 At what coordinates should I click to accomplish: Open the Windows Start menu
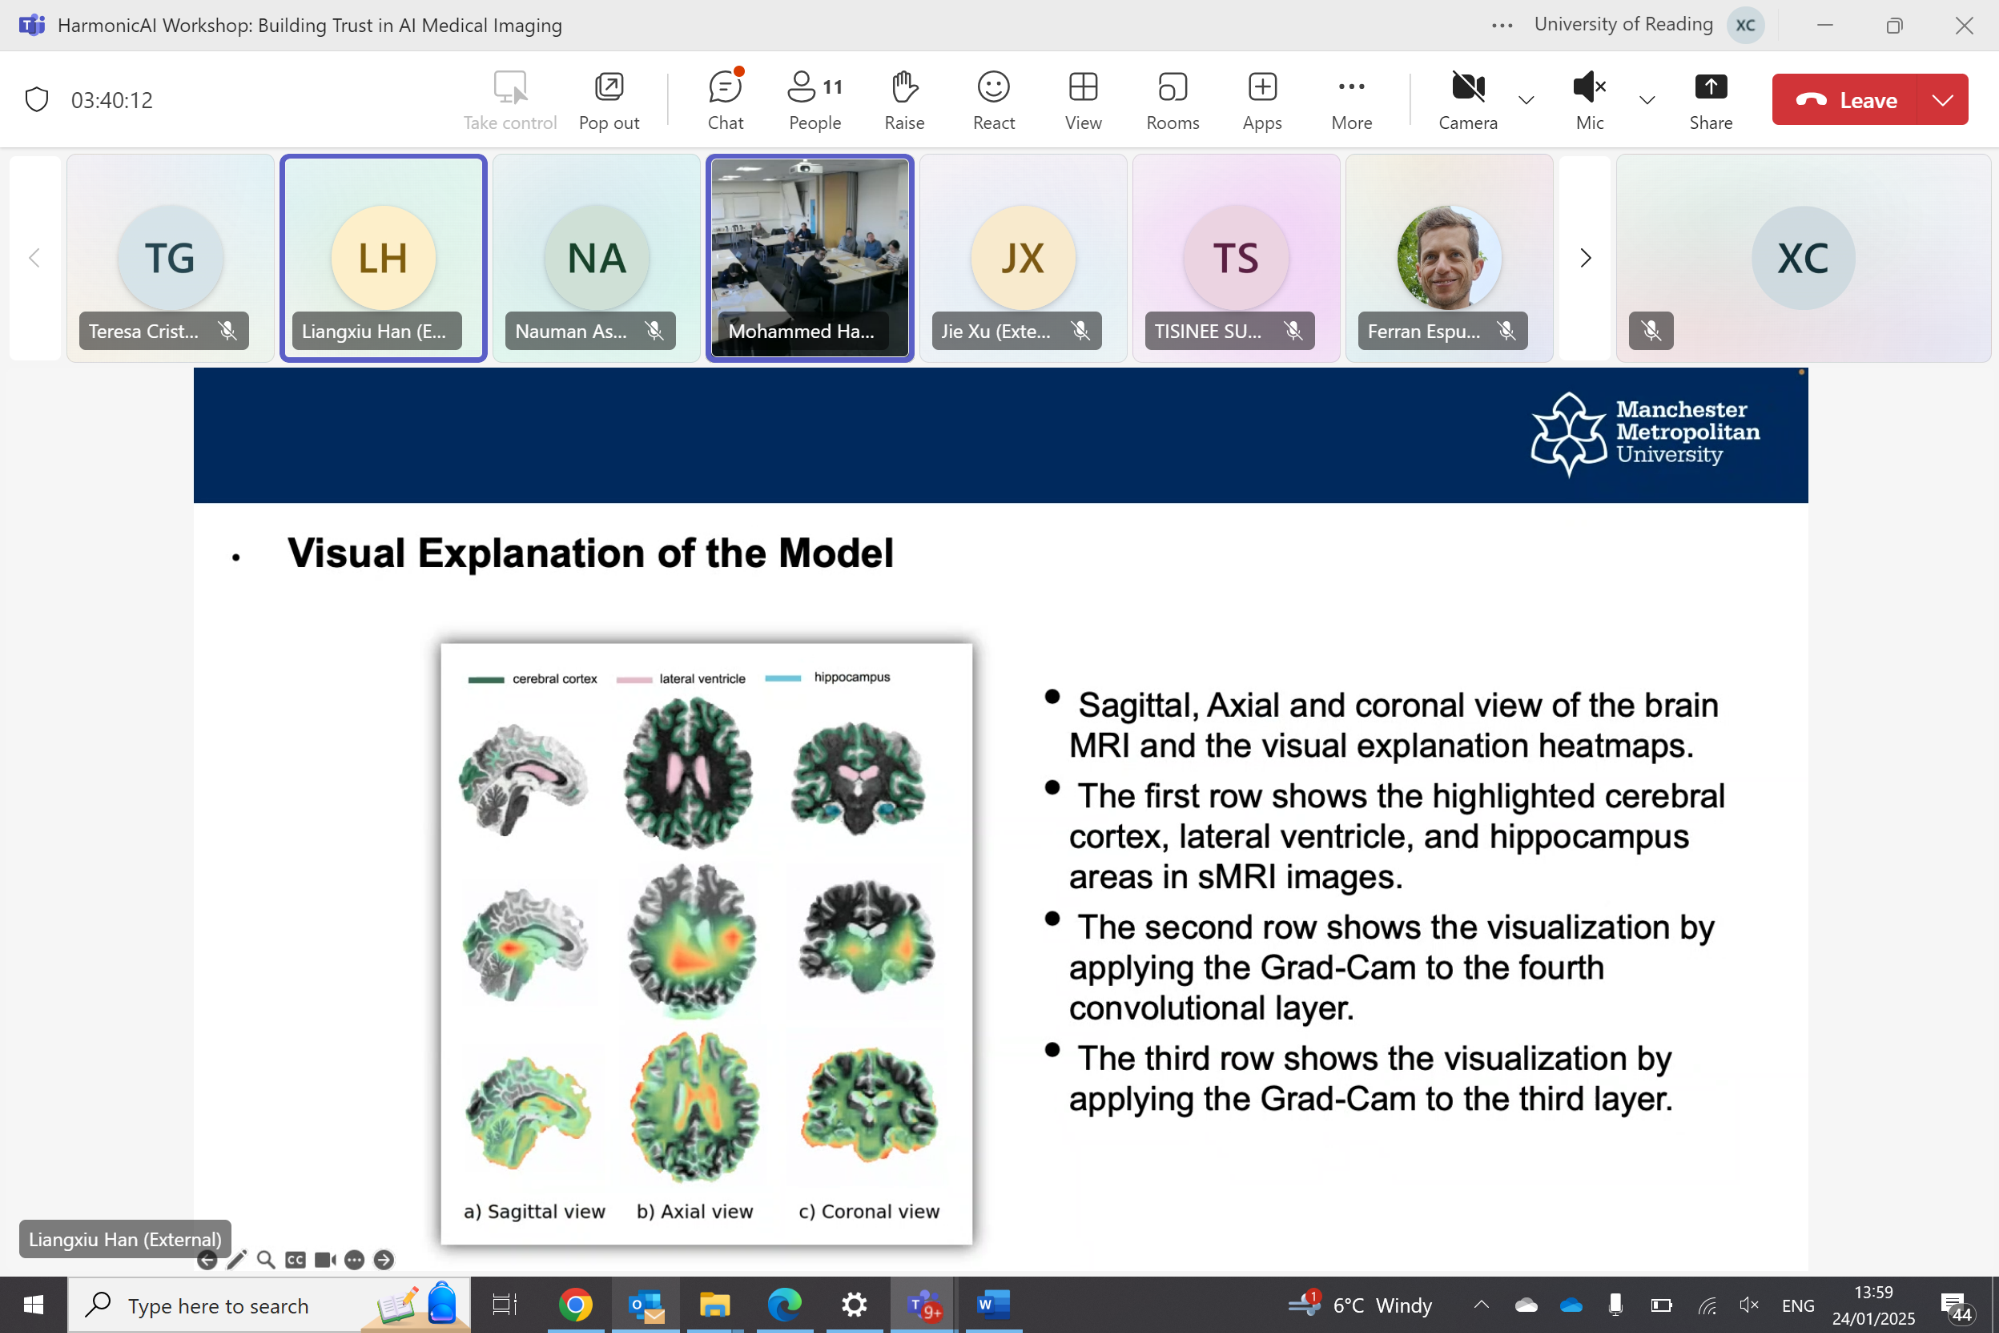click(33, 1305)
